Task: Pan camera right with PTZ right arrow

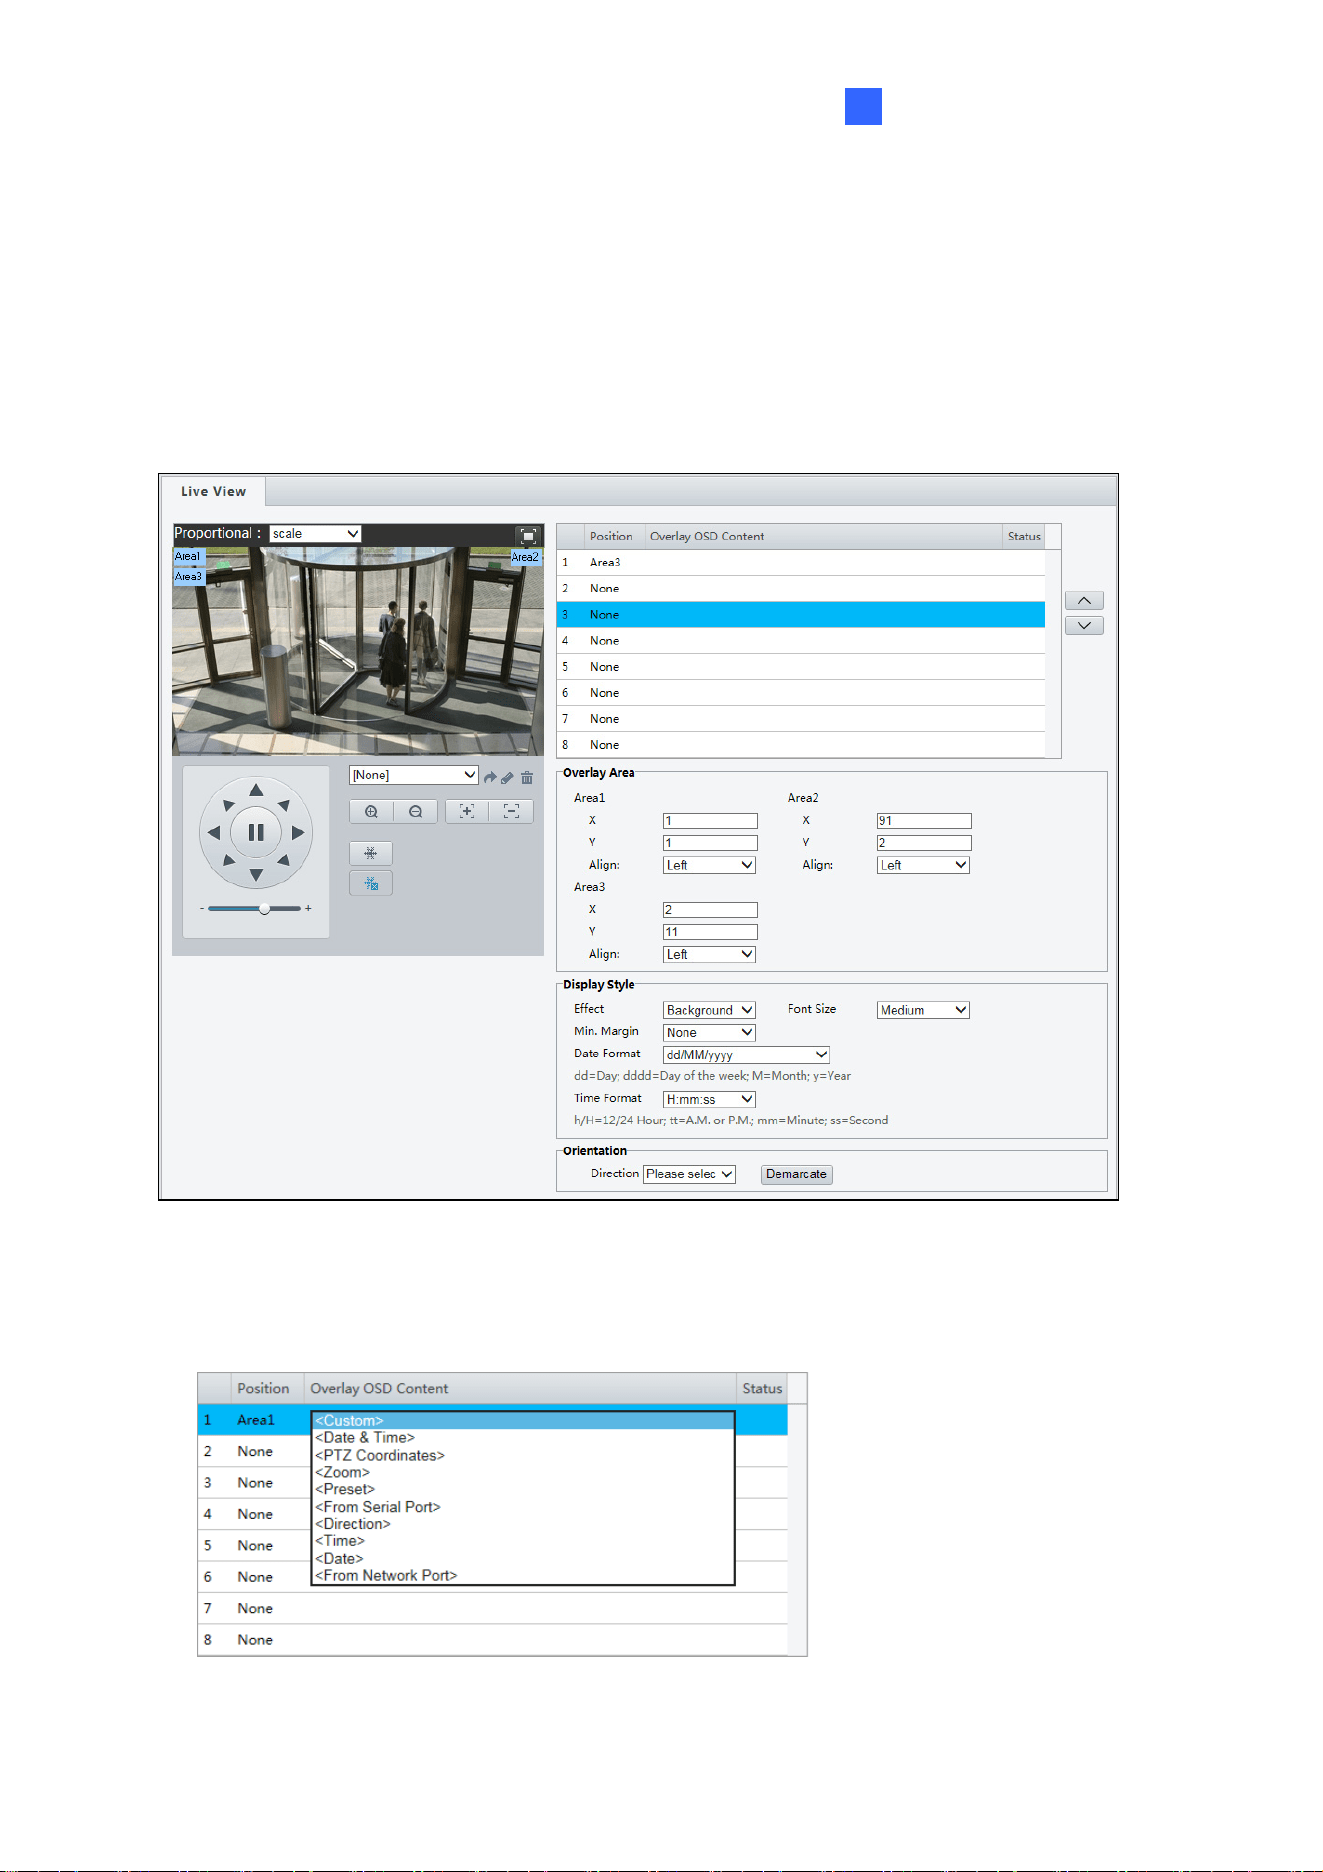Action: (298, 832)
